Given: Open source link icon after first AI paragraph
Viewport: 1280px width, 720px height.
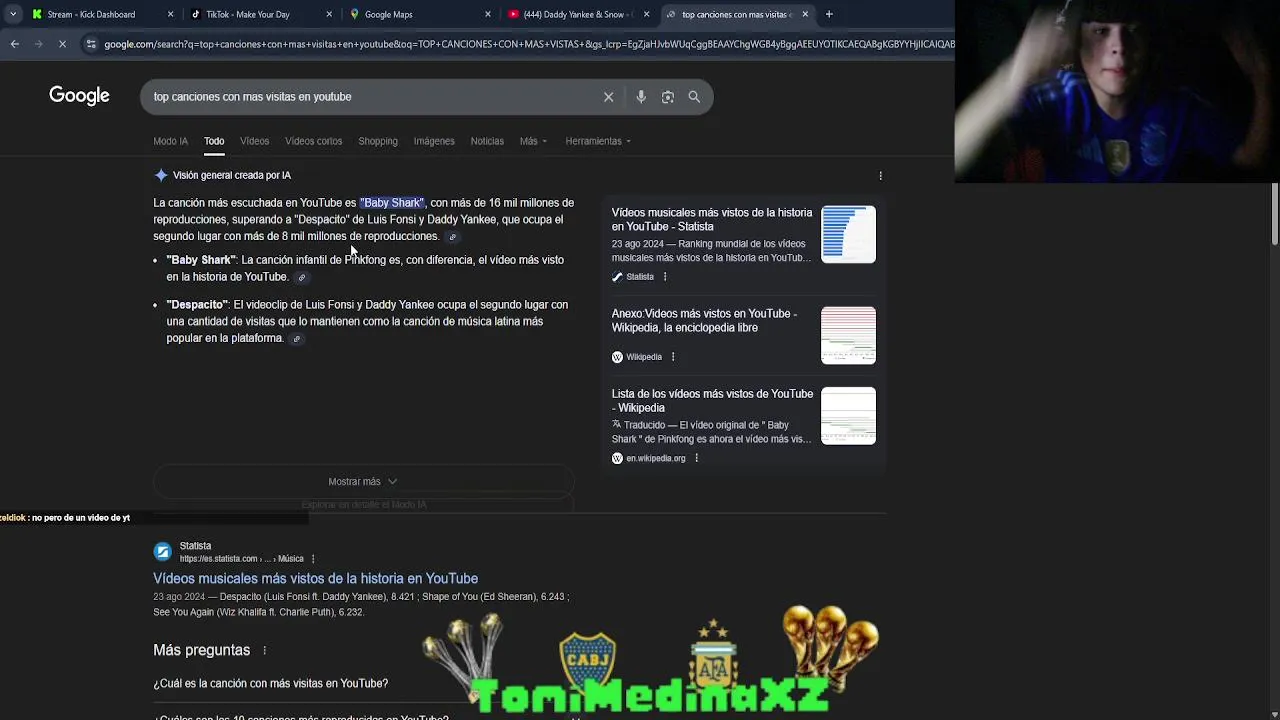Looking at the screenshot, I should [x=452, y=237].
